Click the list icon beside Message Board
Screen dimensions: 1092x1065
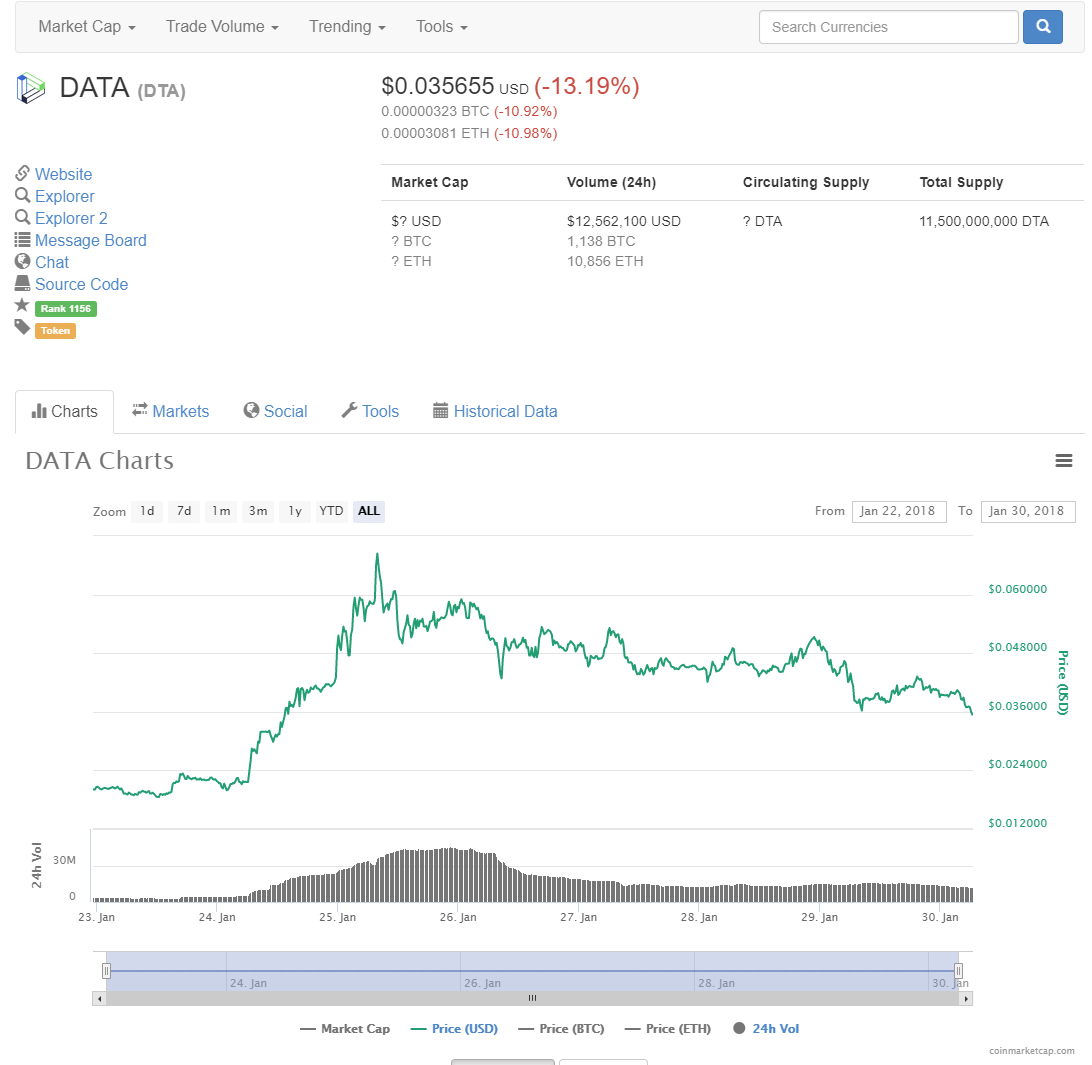pyautogui.click(x=22, y=240)
